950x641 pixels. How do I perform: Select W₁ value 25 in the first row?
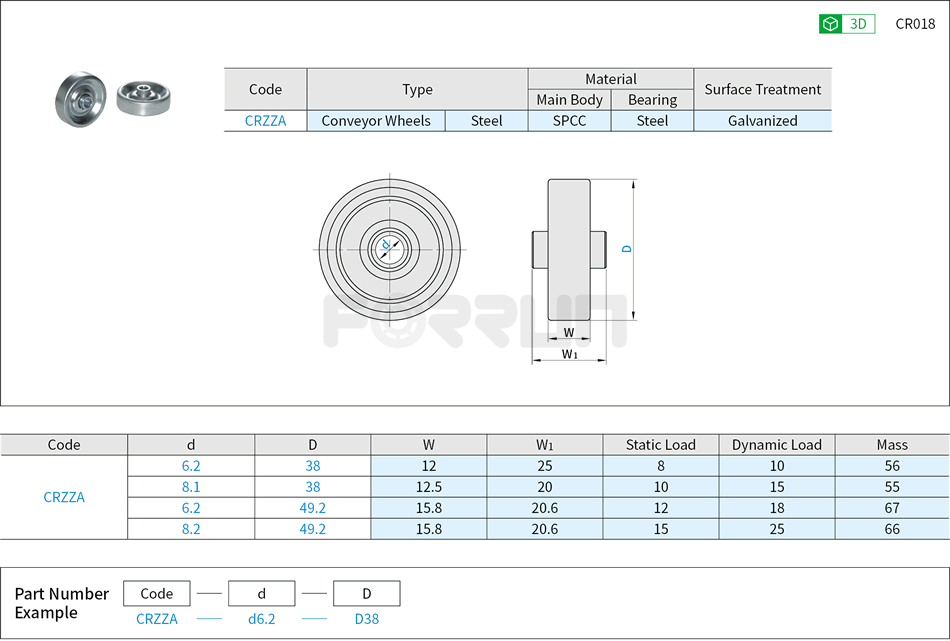click(545, 465)
